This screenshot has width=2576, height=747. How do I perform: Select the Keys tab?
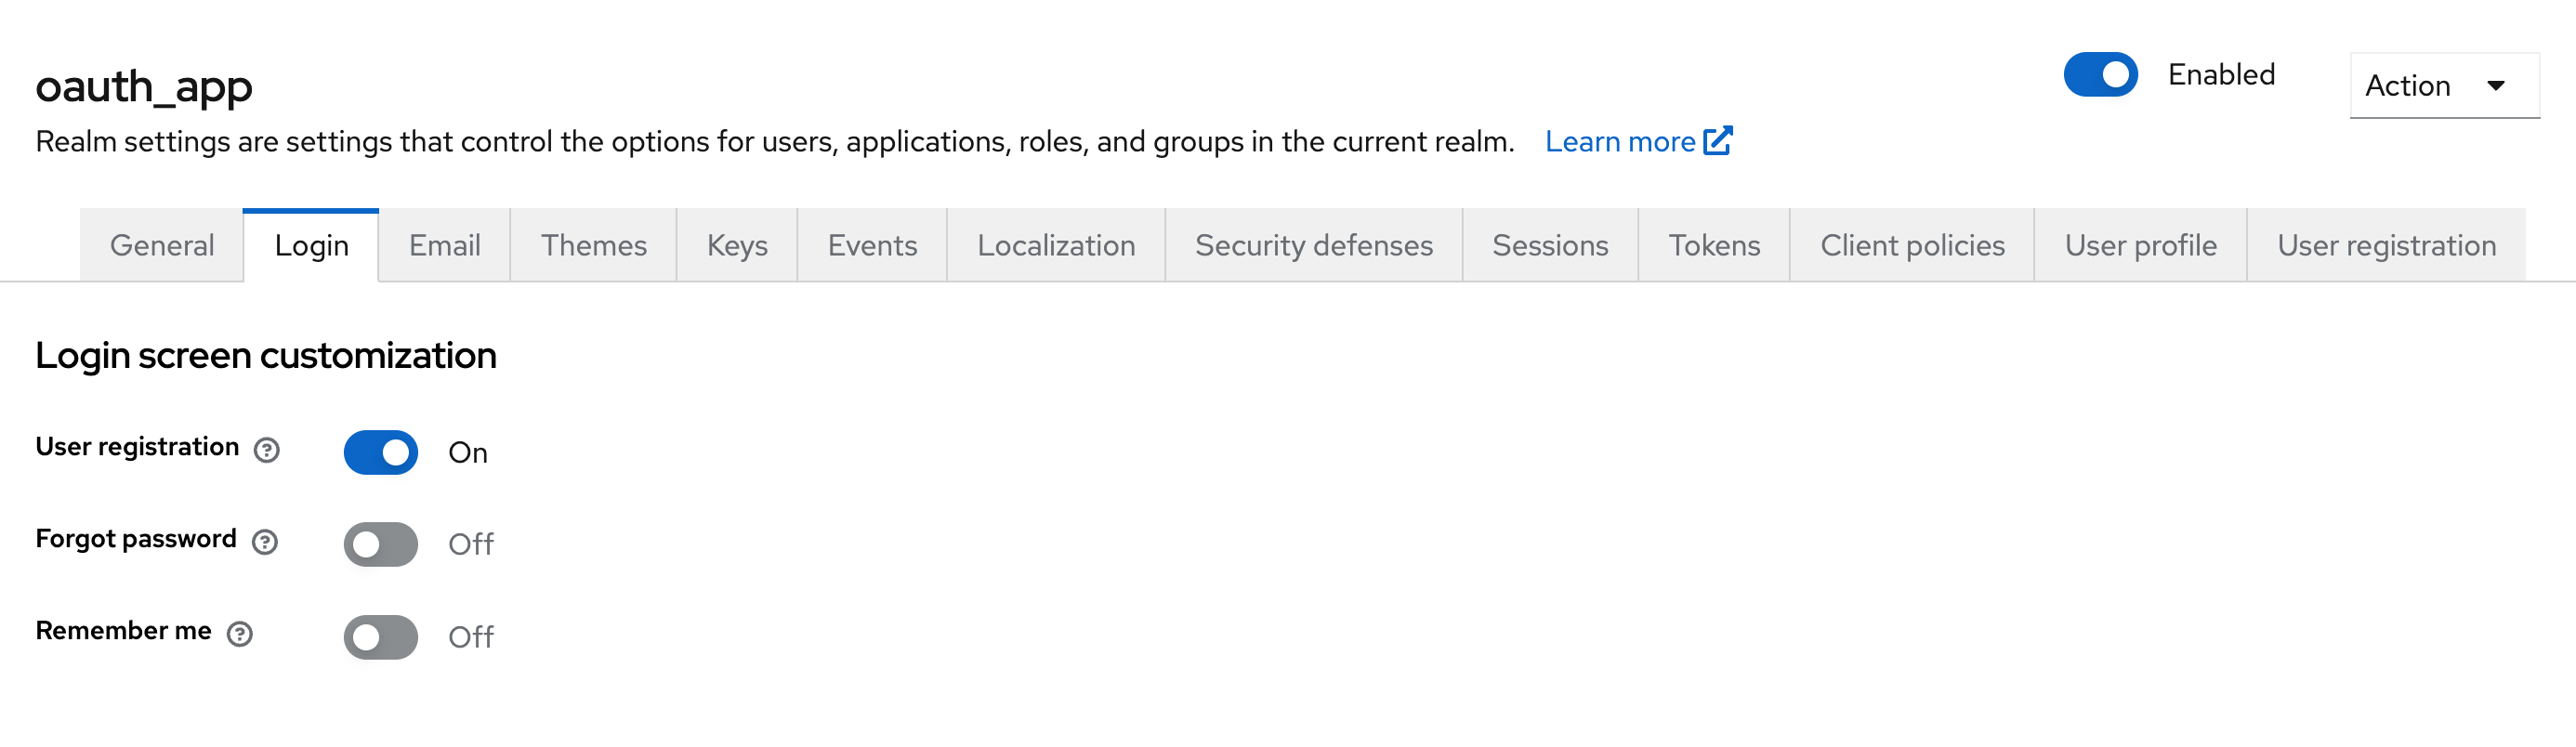[x=737, y=245]
